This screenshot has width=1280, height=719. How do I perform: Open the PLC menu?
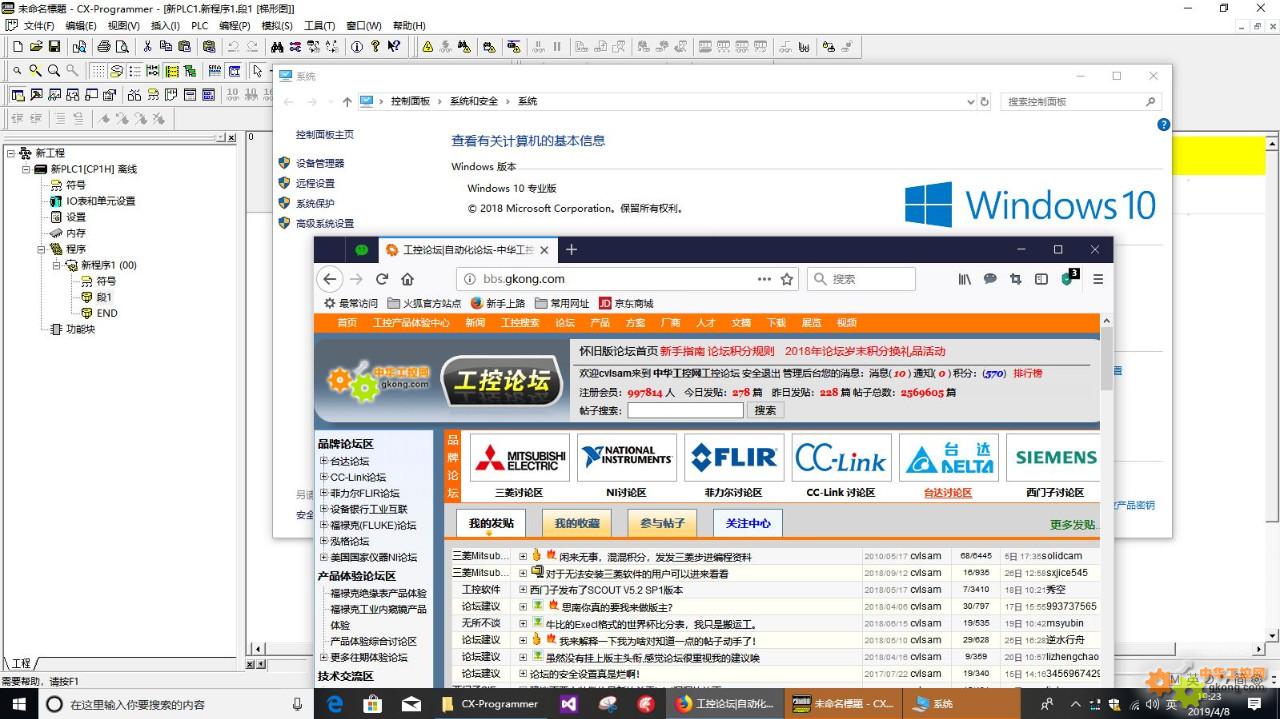(x=200, y=25)
